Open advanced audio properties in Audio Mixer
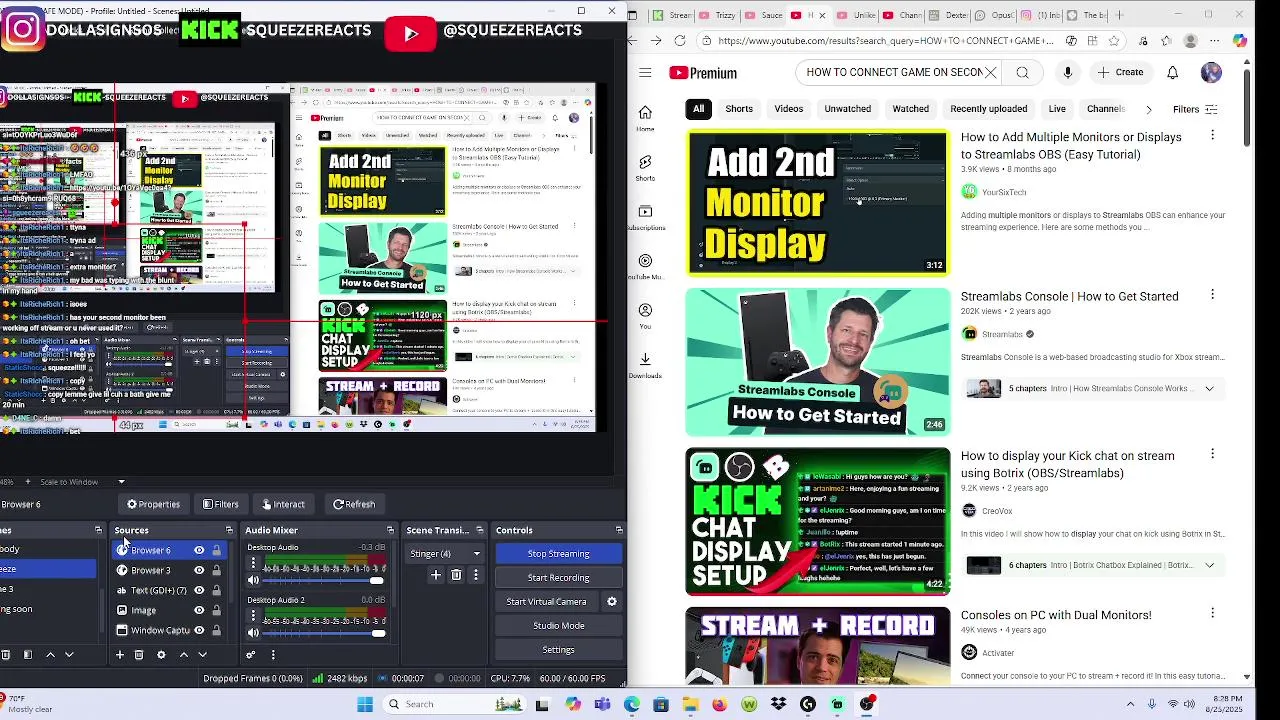 pos(251,655)
